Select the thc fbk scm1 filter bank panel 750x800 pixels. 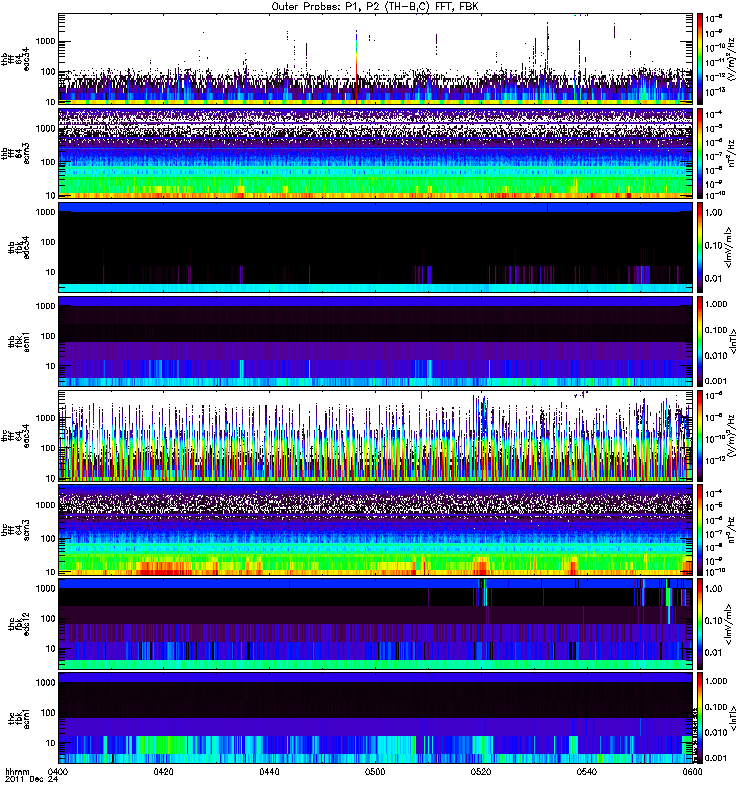[376, 718]
